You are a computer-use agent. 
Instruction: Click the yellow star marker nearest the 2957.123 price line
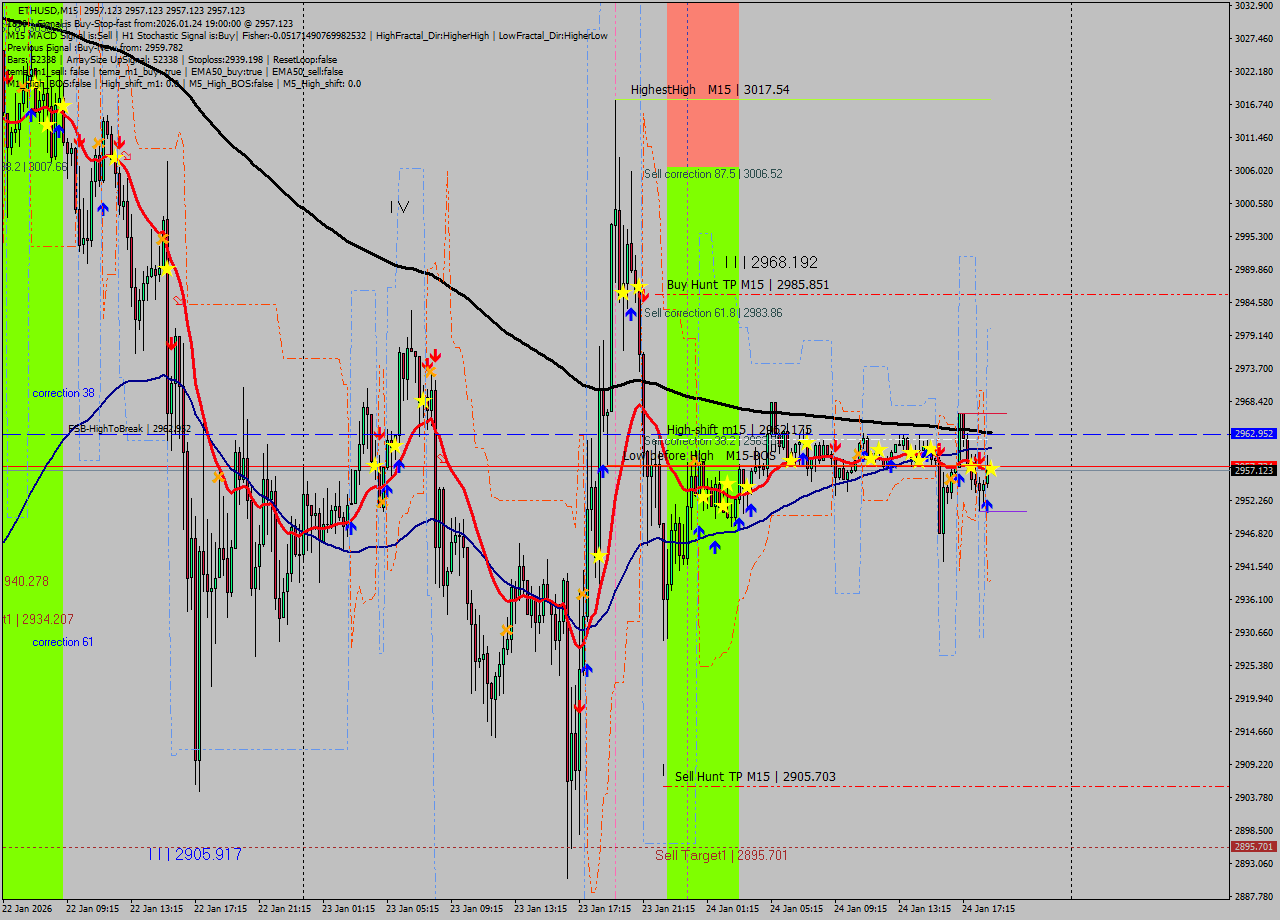click(x=991, y=469)
